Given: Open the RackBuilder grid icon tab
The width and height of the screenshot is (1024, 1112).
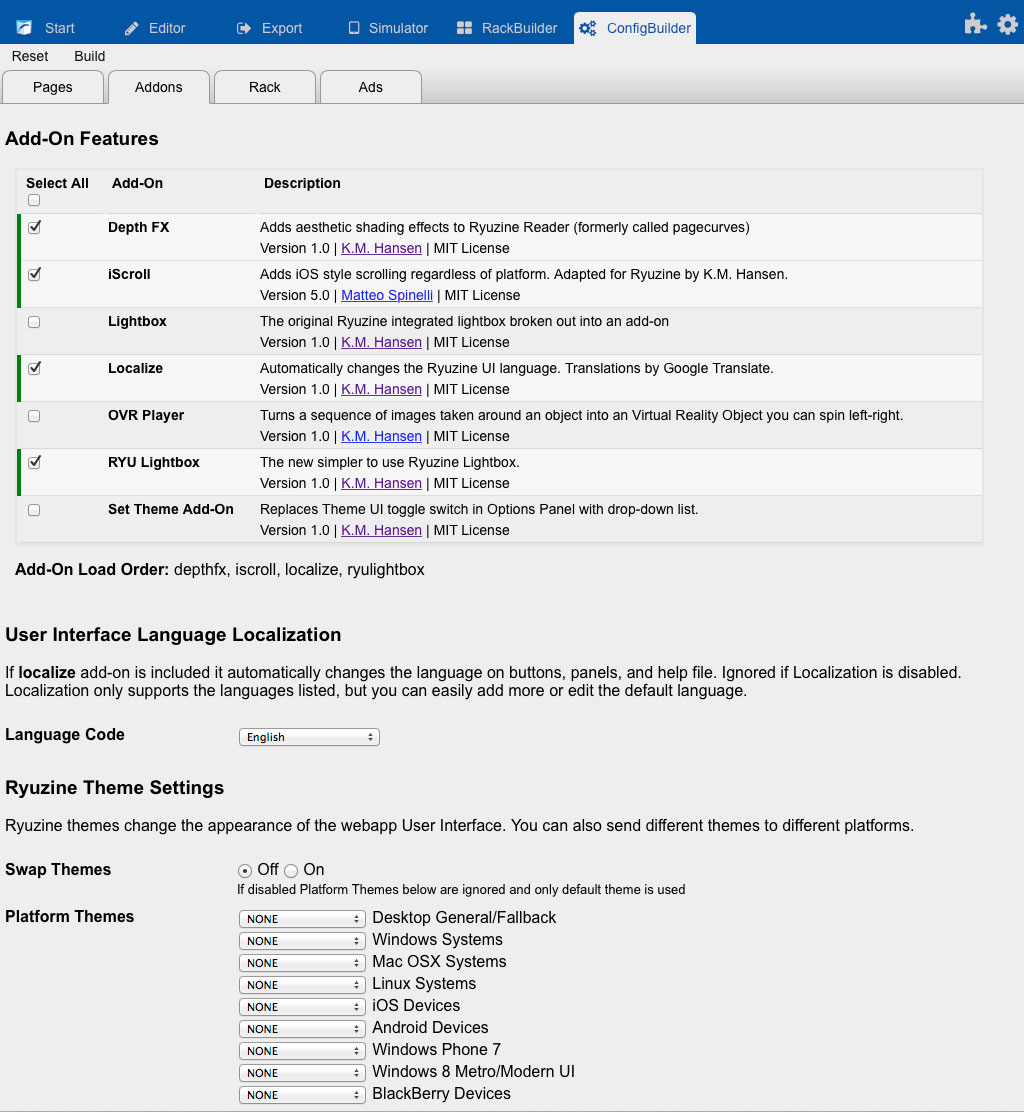Looking at the screenshot, I should point(464,28).
